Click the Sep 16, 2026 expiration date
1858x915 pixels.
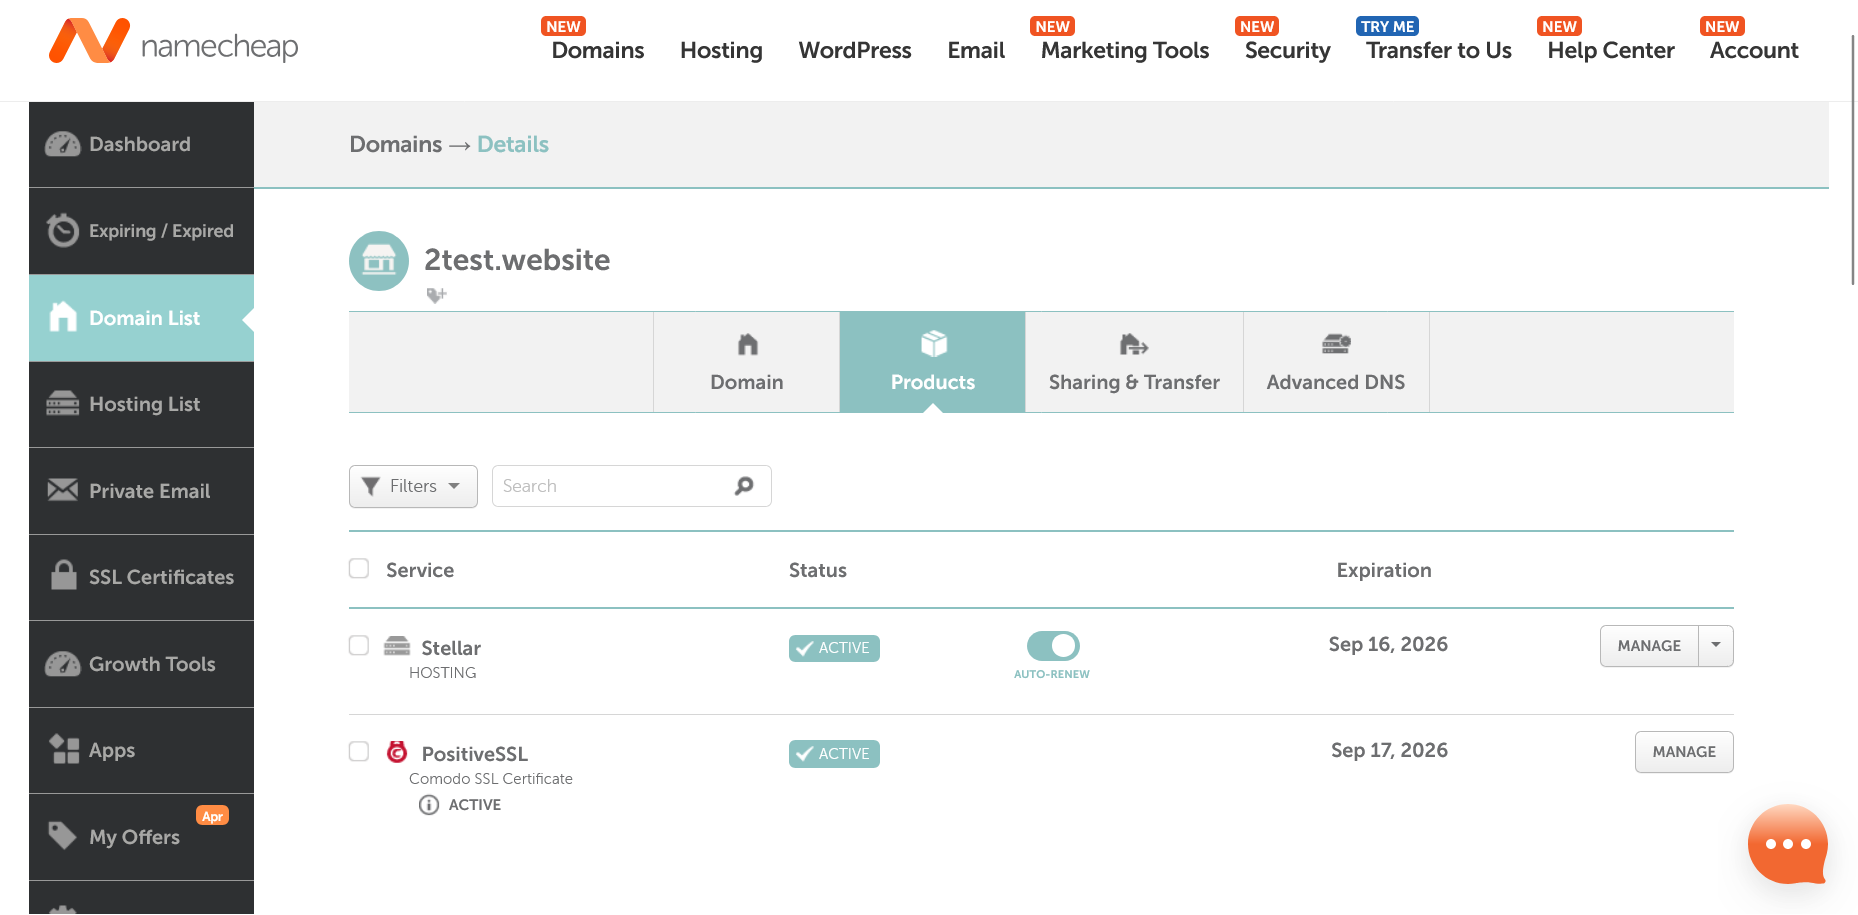pos(1388,644)
